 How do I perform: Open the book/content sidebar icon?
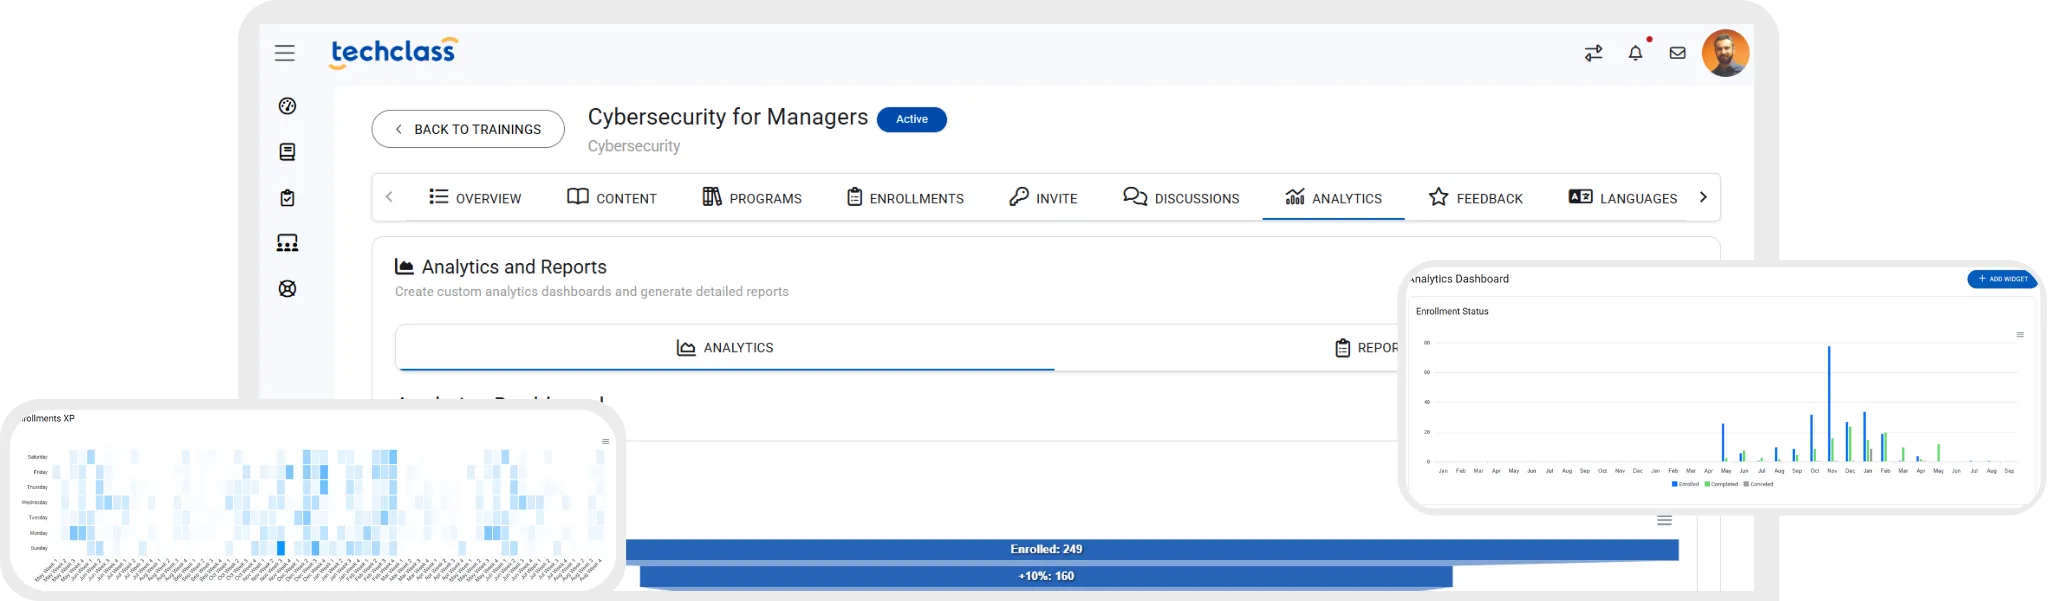tap(287, 152)
